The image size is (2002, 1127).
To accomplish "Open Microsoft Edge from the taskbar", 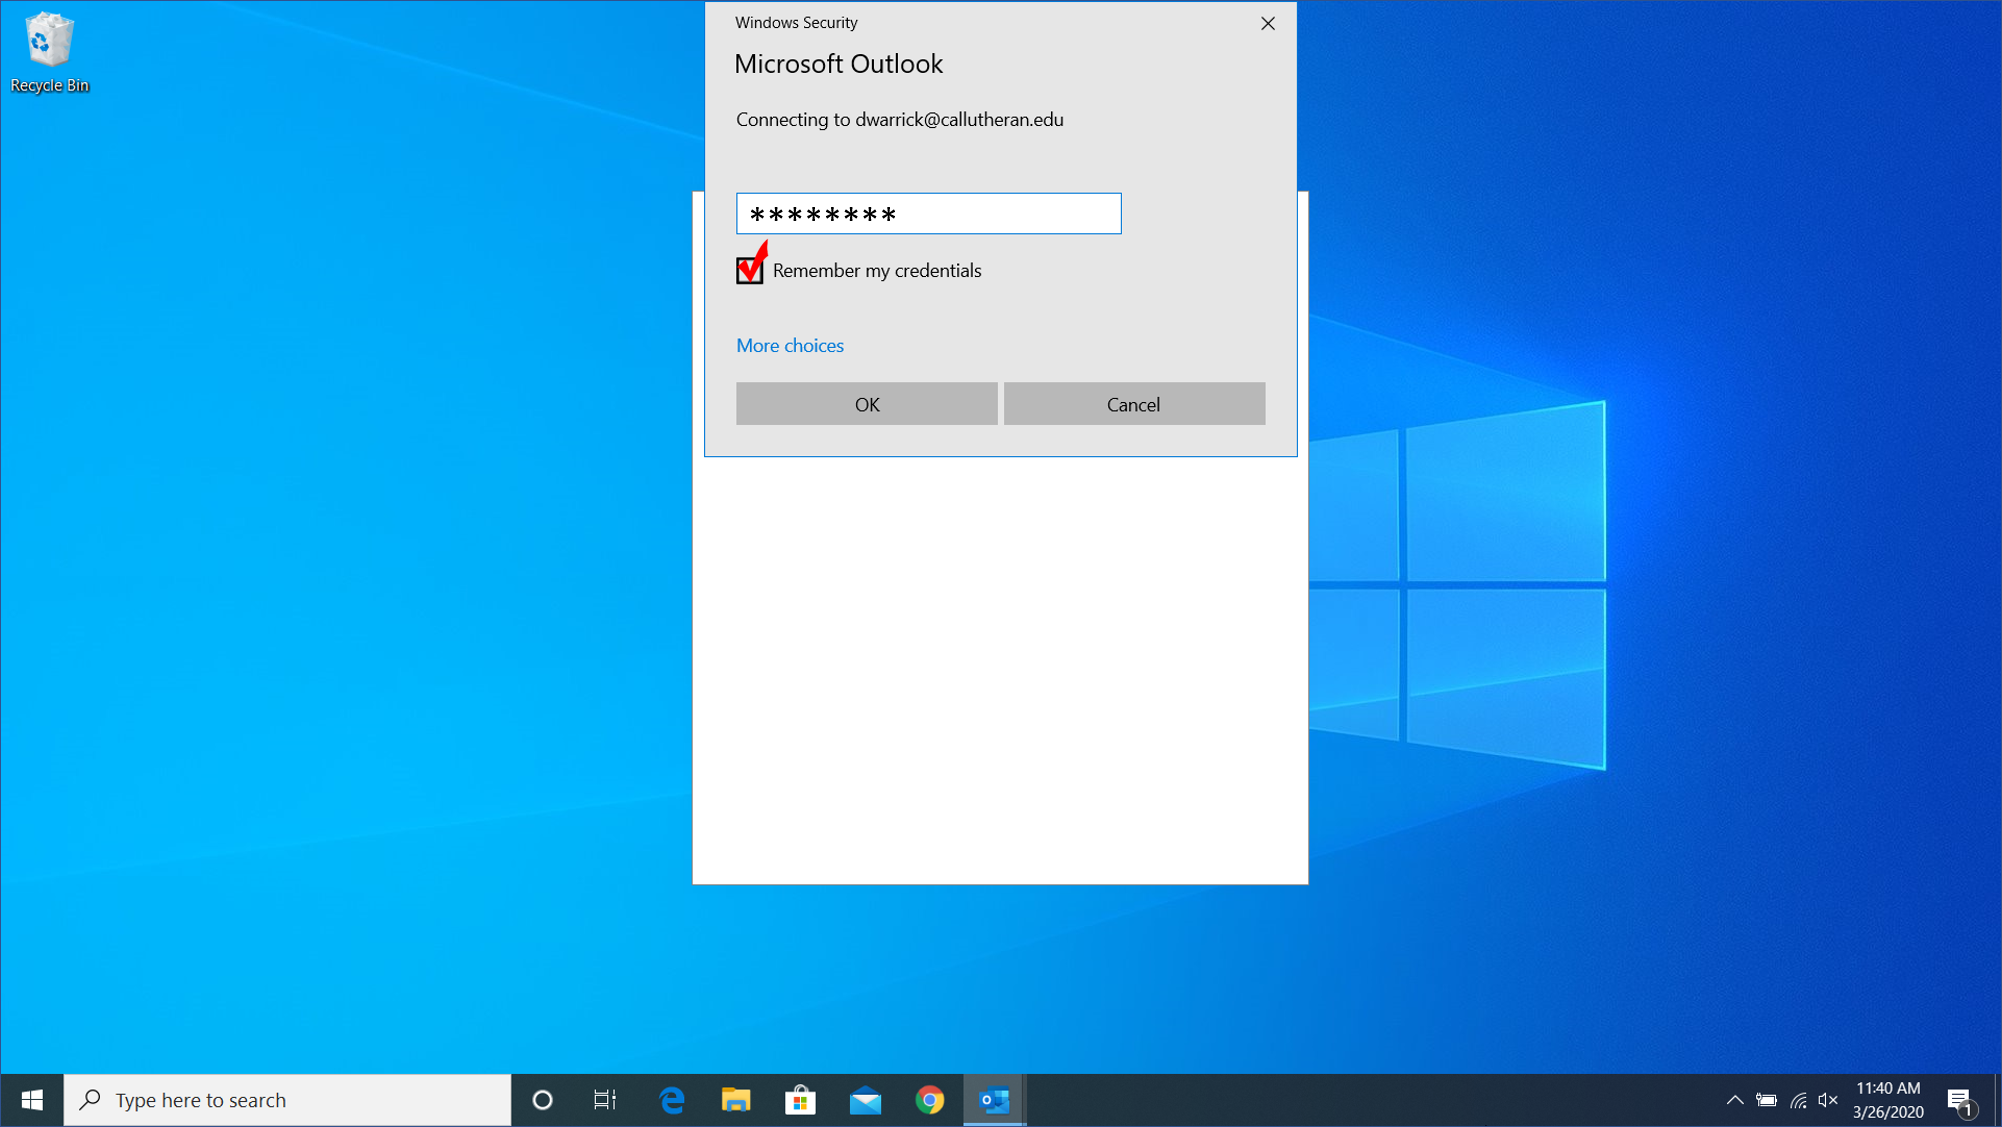I will coord(672,1100).
